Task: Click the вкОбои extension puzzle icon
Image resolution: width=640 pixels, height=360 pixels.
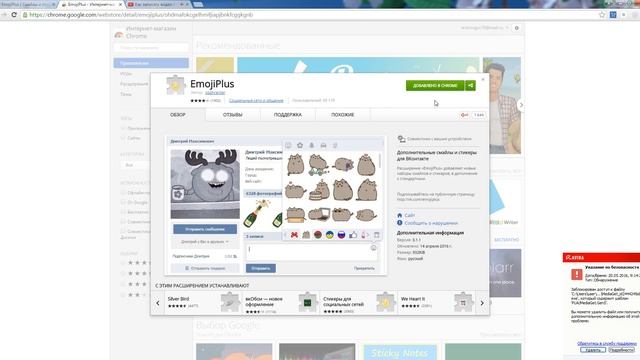Action: (308, 302)
